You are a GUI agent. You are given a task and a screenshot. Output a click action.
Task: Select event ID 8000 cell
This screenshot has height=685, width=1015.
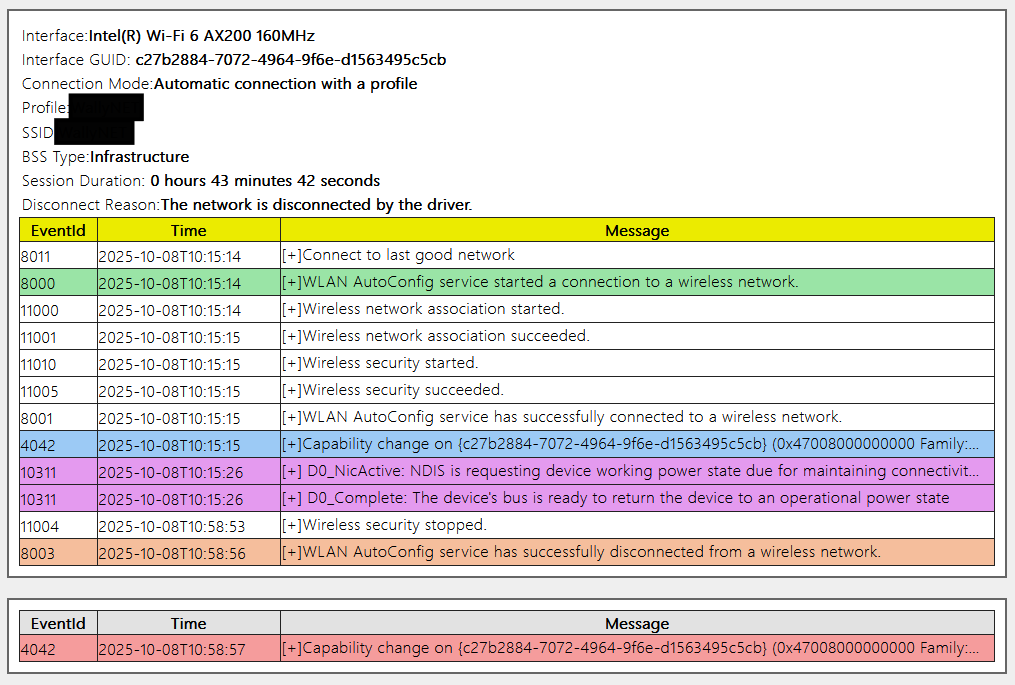pos(58,283)
